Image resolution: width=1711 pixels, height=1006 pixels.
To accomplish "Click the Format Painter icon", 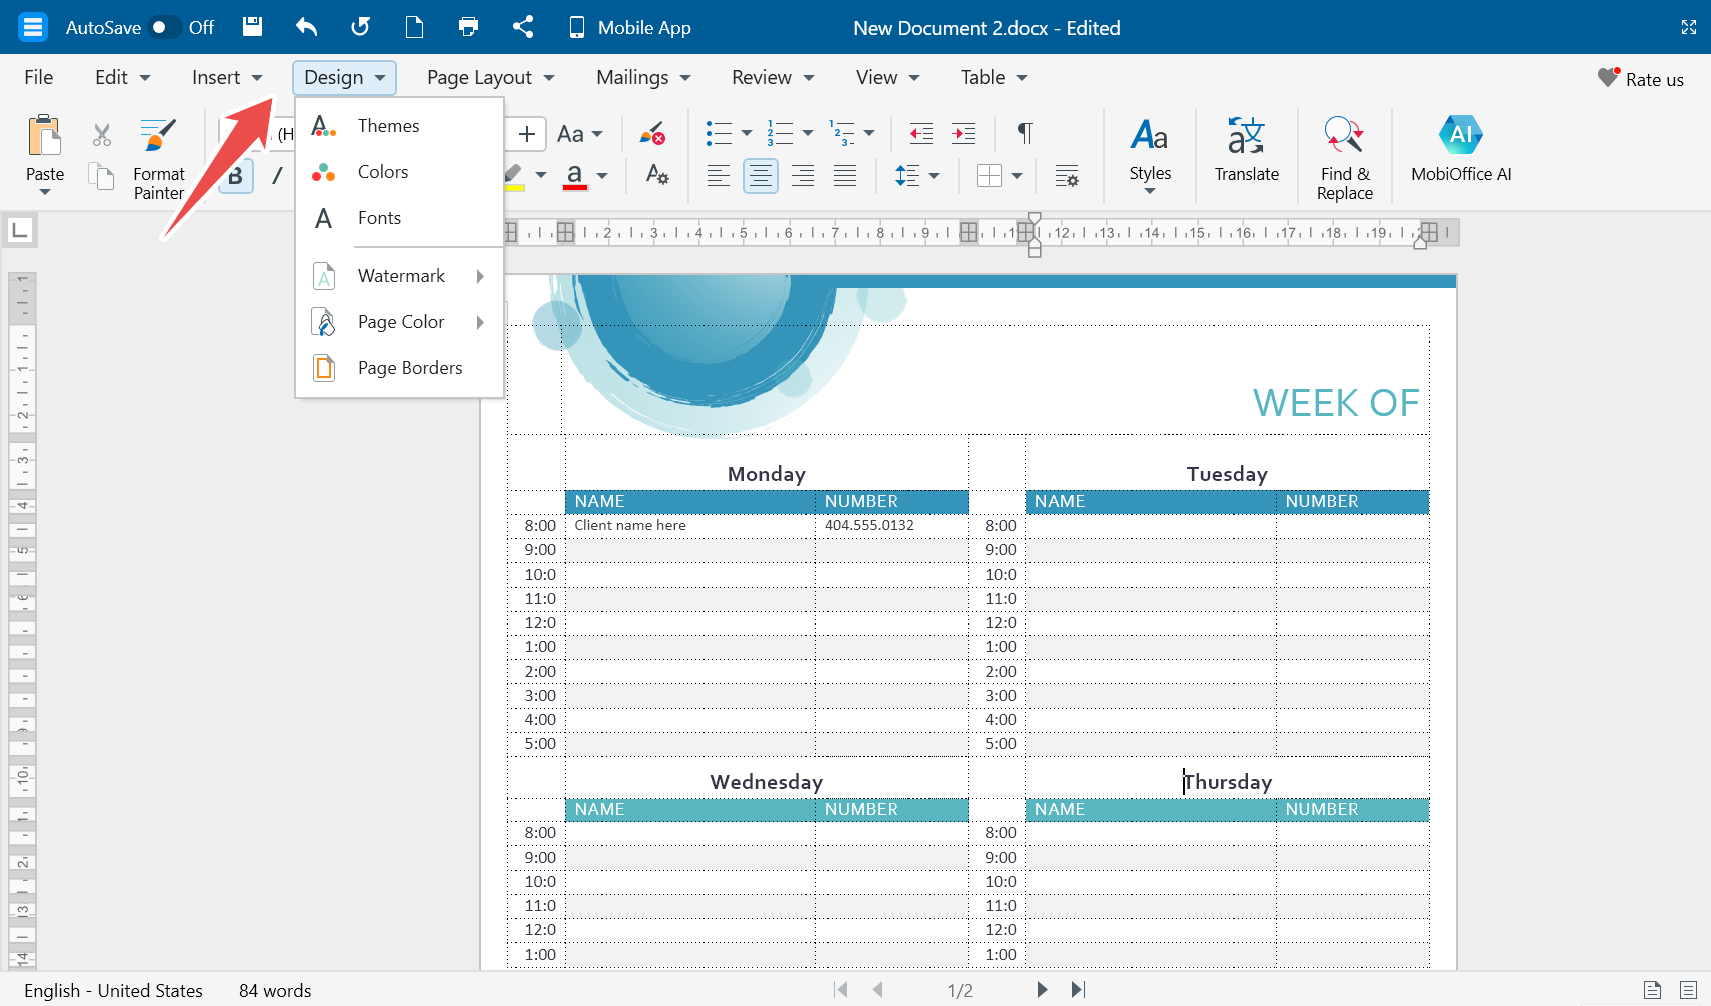I will (x=158, y=136).
